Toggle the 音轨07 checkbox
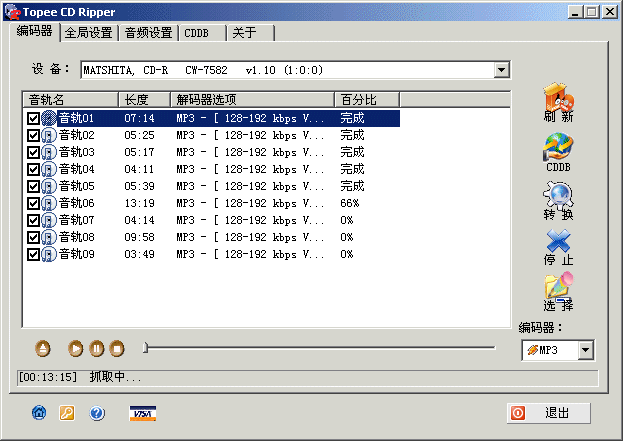Image resolution: width=623 pixels, height=441 pixels. click(33, 220)
